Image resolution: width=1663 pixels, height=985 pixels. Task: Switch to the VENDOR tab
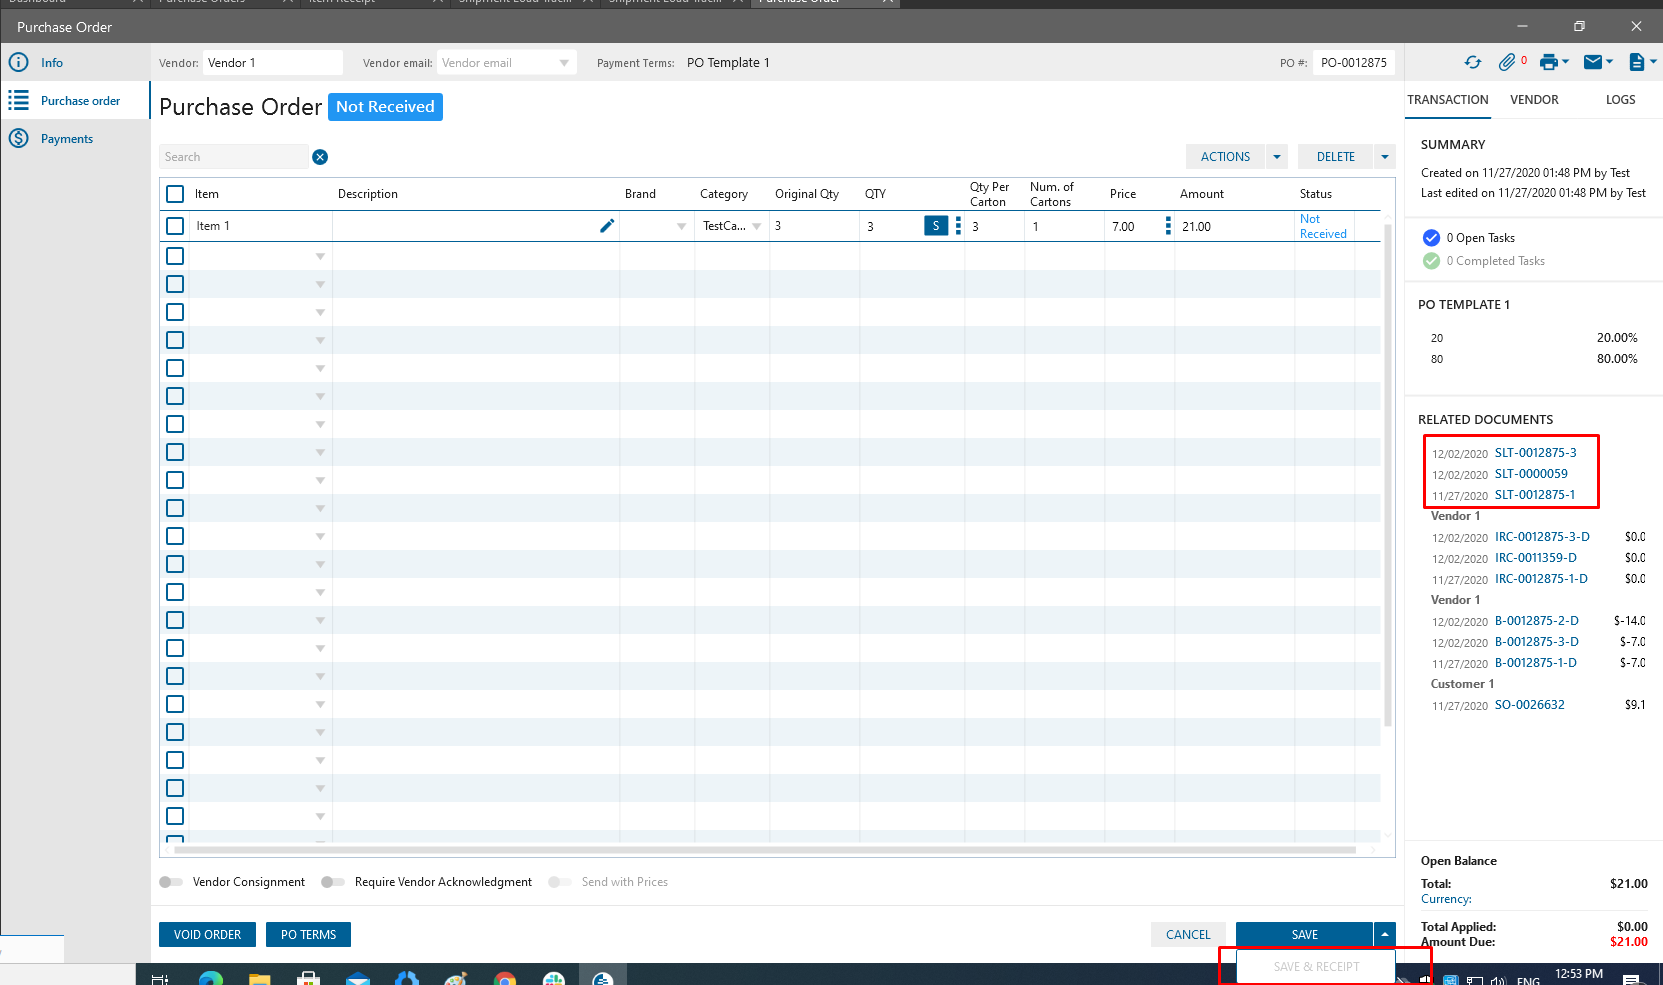(1534, 100)
